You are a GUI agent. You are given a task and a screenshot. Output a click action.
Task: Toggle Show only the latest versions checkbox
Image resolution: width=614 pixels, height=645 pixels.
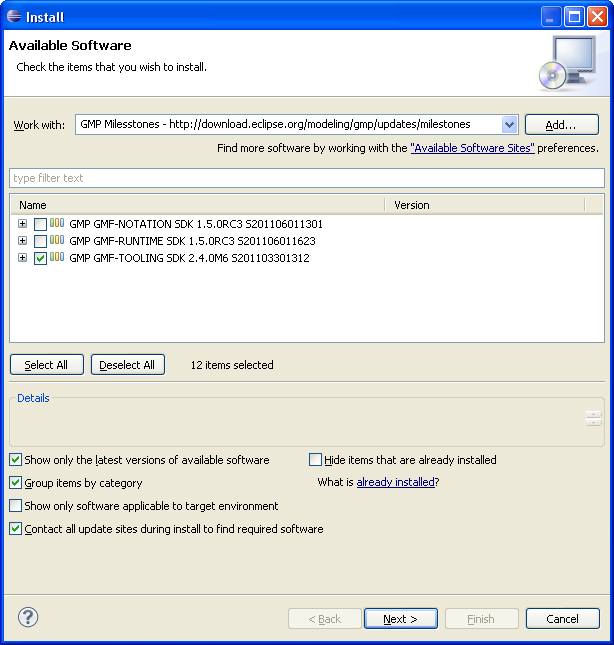click(x=16, y=459)
